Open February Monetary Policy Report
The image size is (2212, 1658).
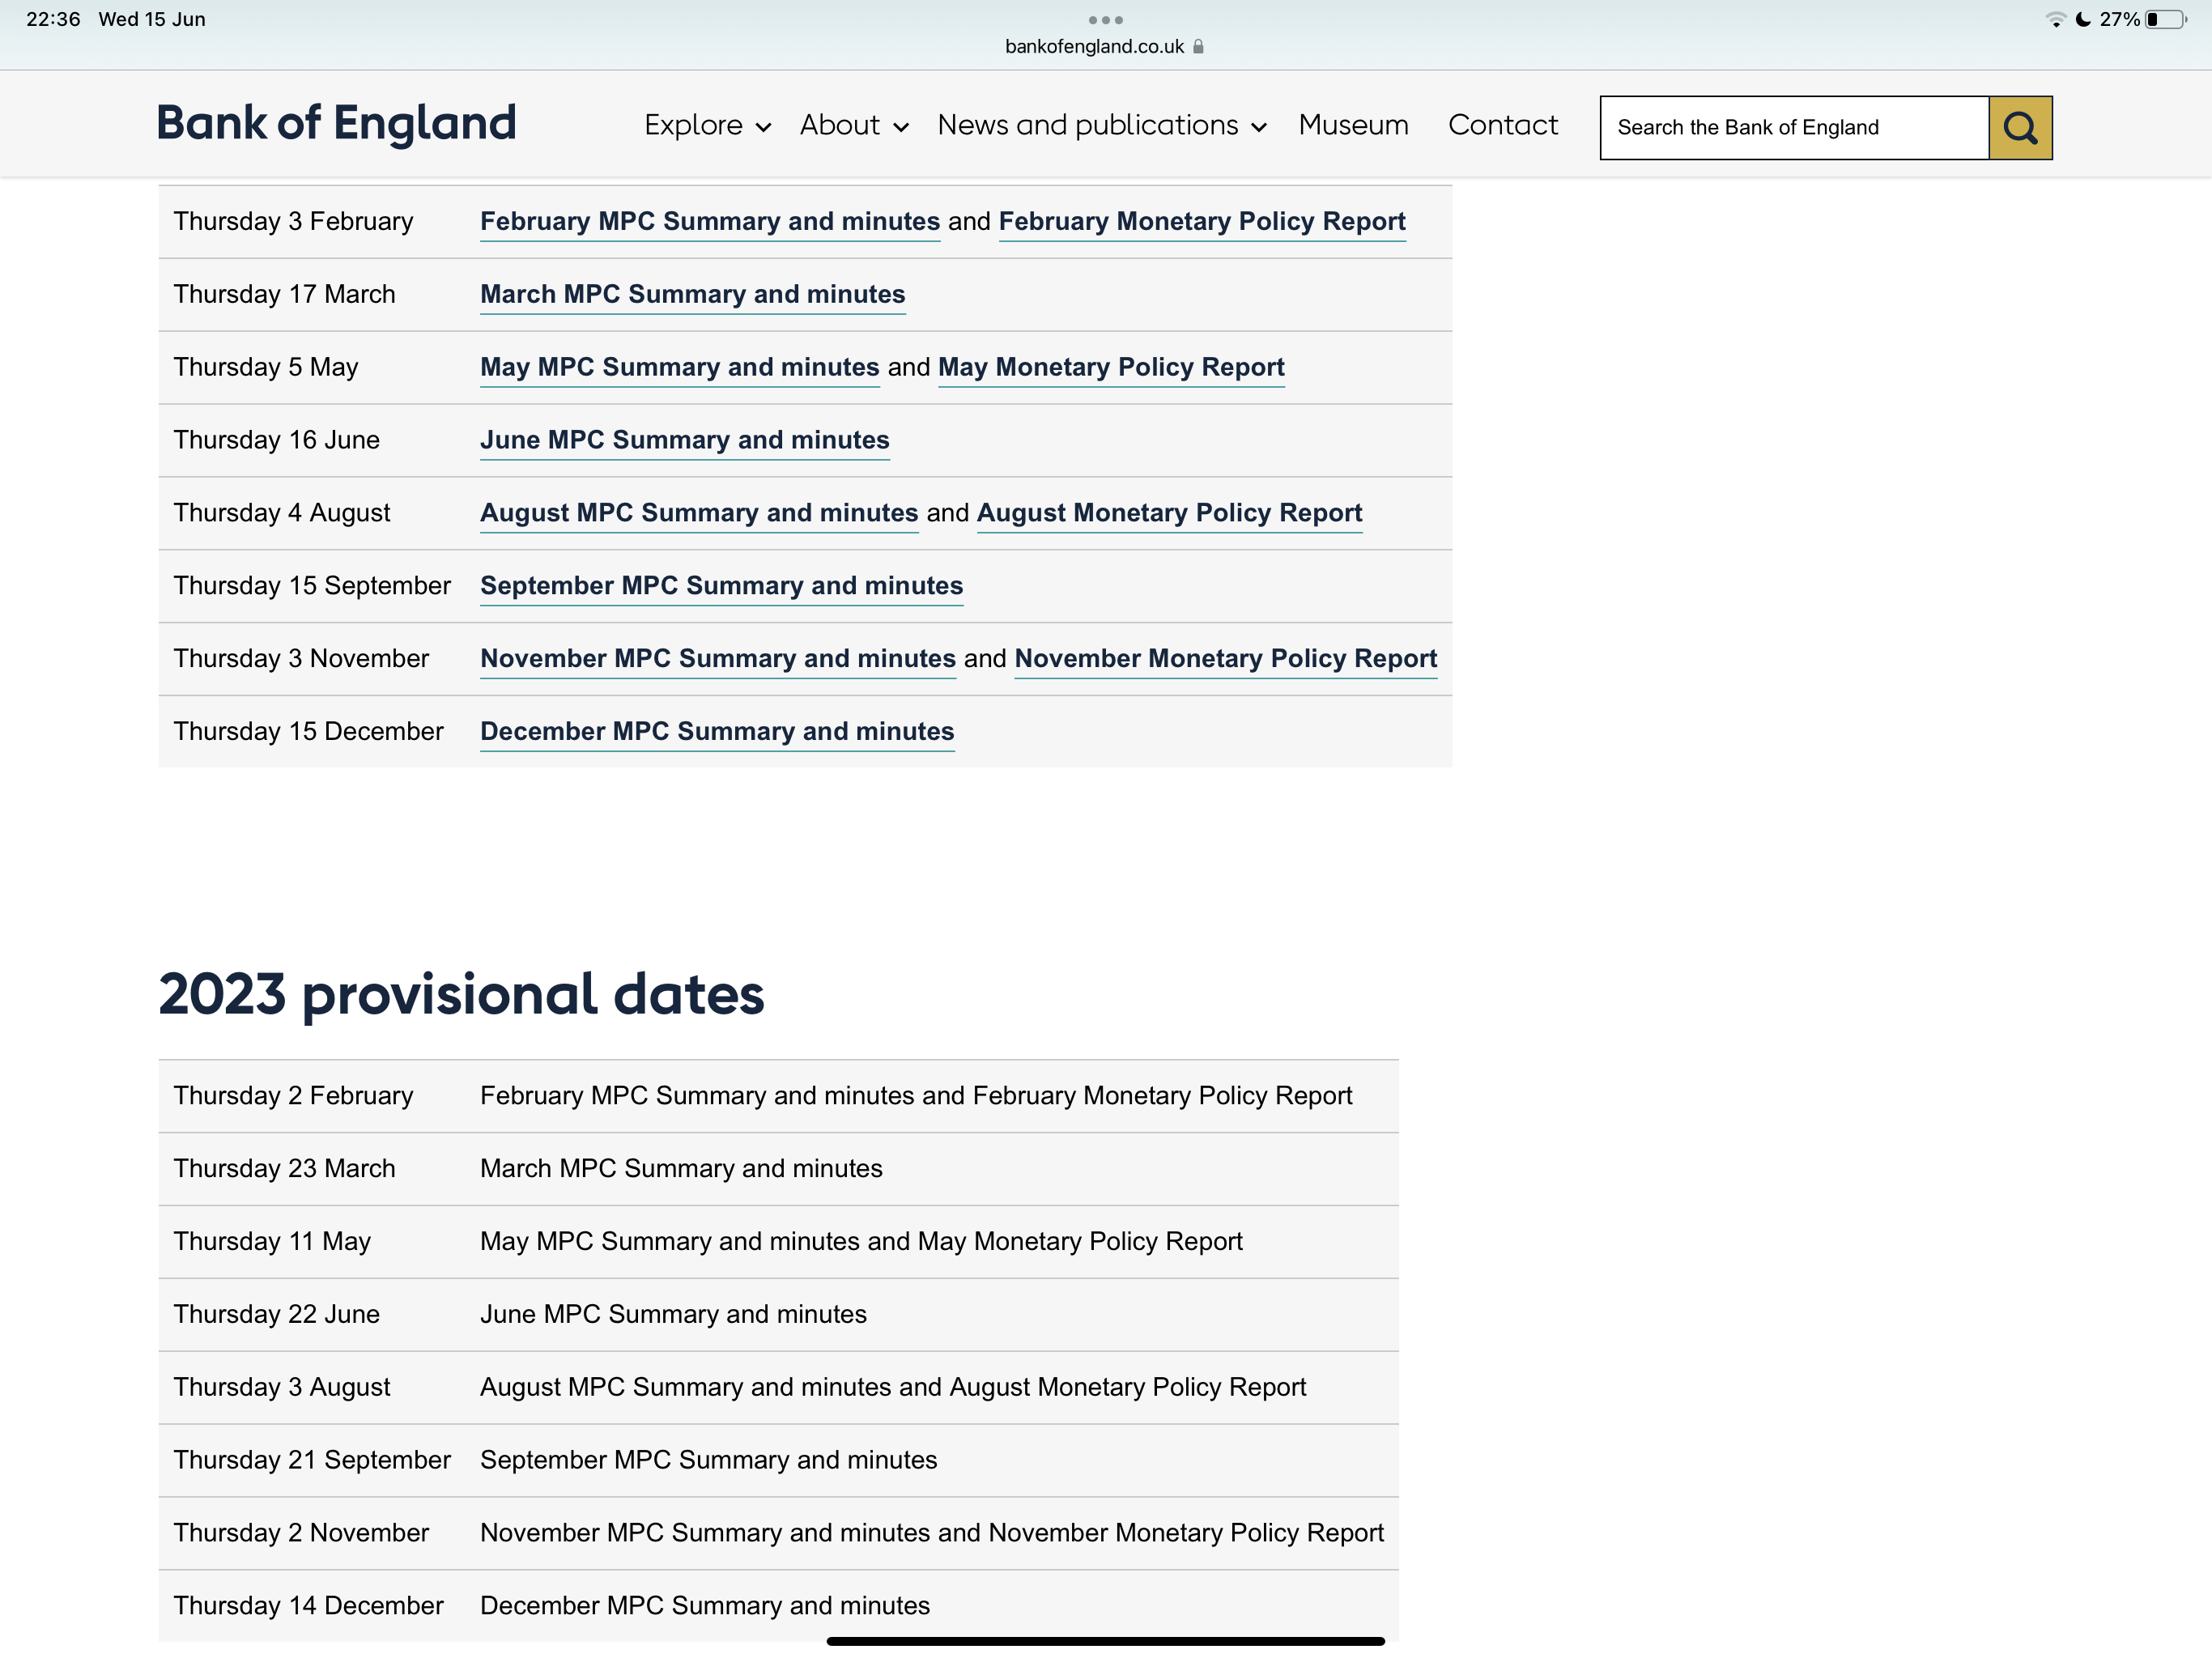[x=1202, y=221]
